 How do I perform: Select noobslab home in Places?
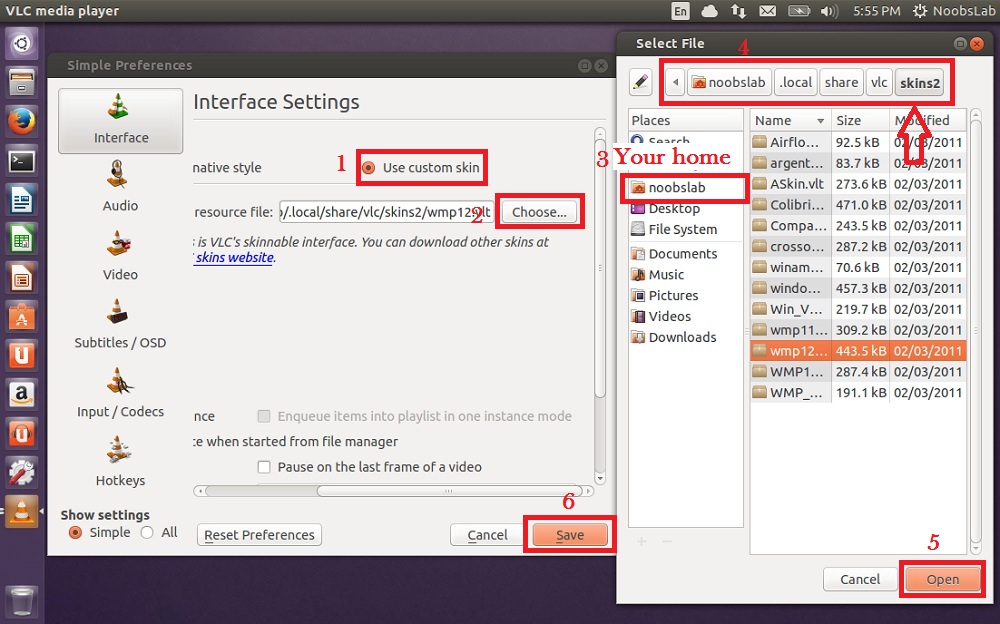686,188
